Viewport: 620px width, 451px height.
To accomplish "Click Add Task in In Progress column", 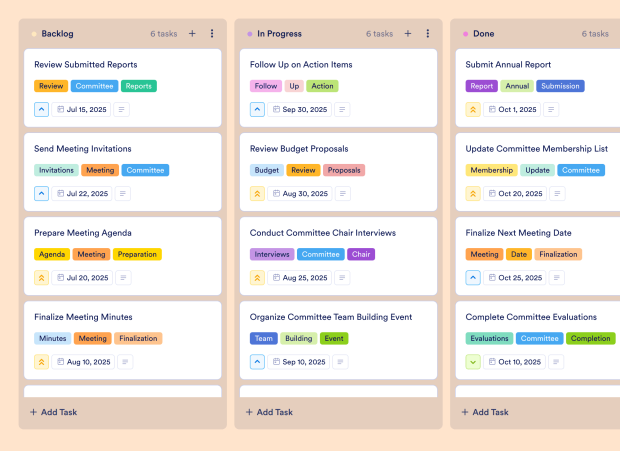I will [269, 412].
